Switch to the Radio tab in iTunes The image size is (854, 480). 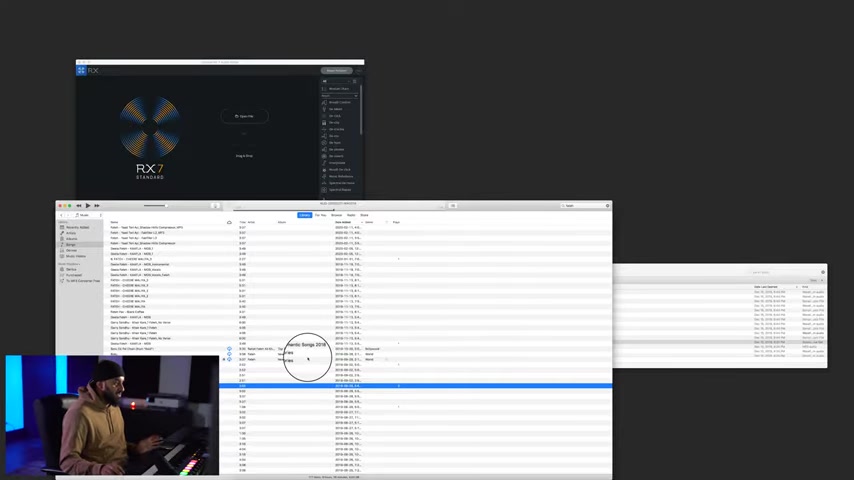(351, 215)
